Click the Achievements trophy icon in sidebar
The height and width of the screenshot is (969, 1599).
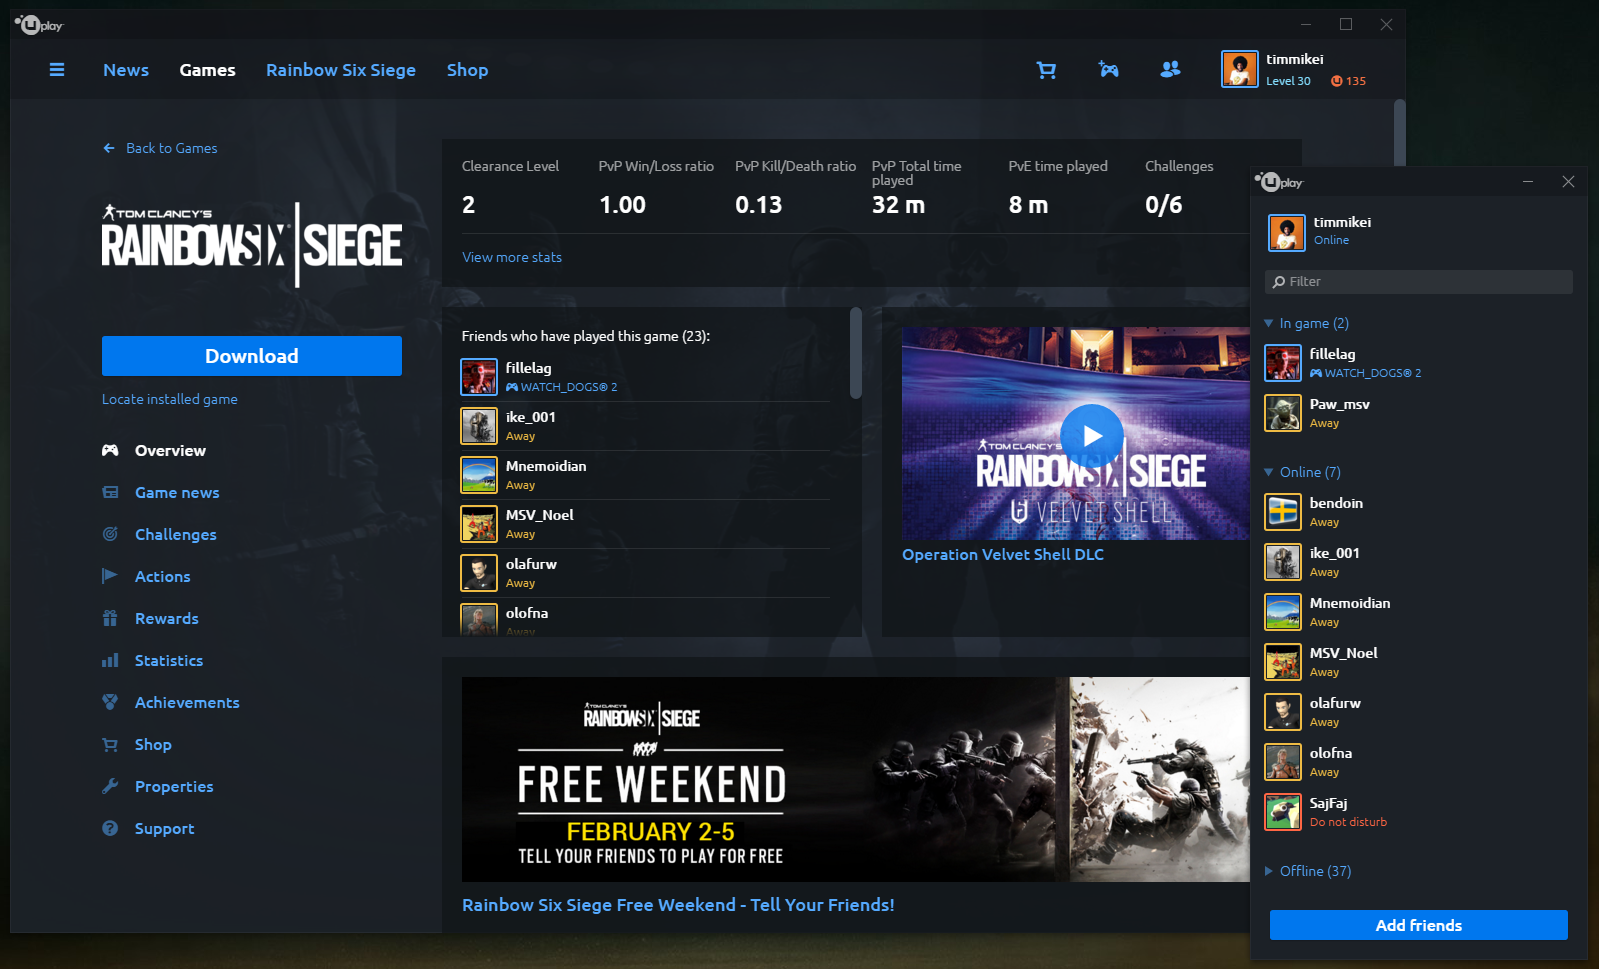(x=110, y=702)
